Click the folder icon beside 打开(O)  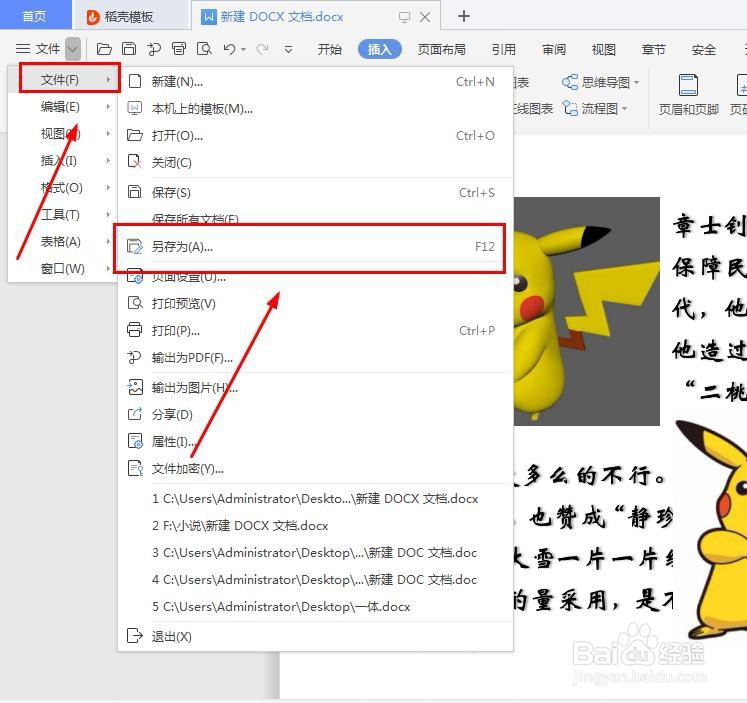click(135, 135)
